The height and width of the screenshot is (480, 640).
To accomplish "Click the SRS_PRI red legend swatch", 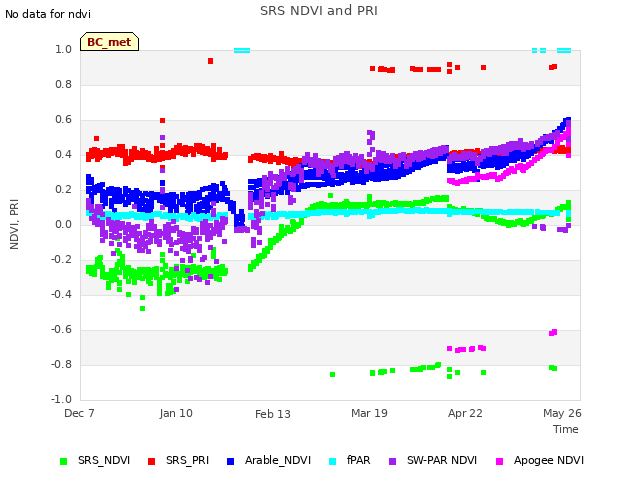I will [x=151, y=462].
